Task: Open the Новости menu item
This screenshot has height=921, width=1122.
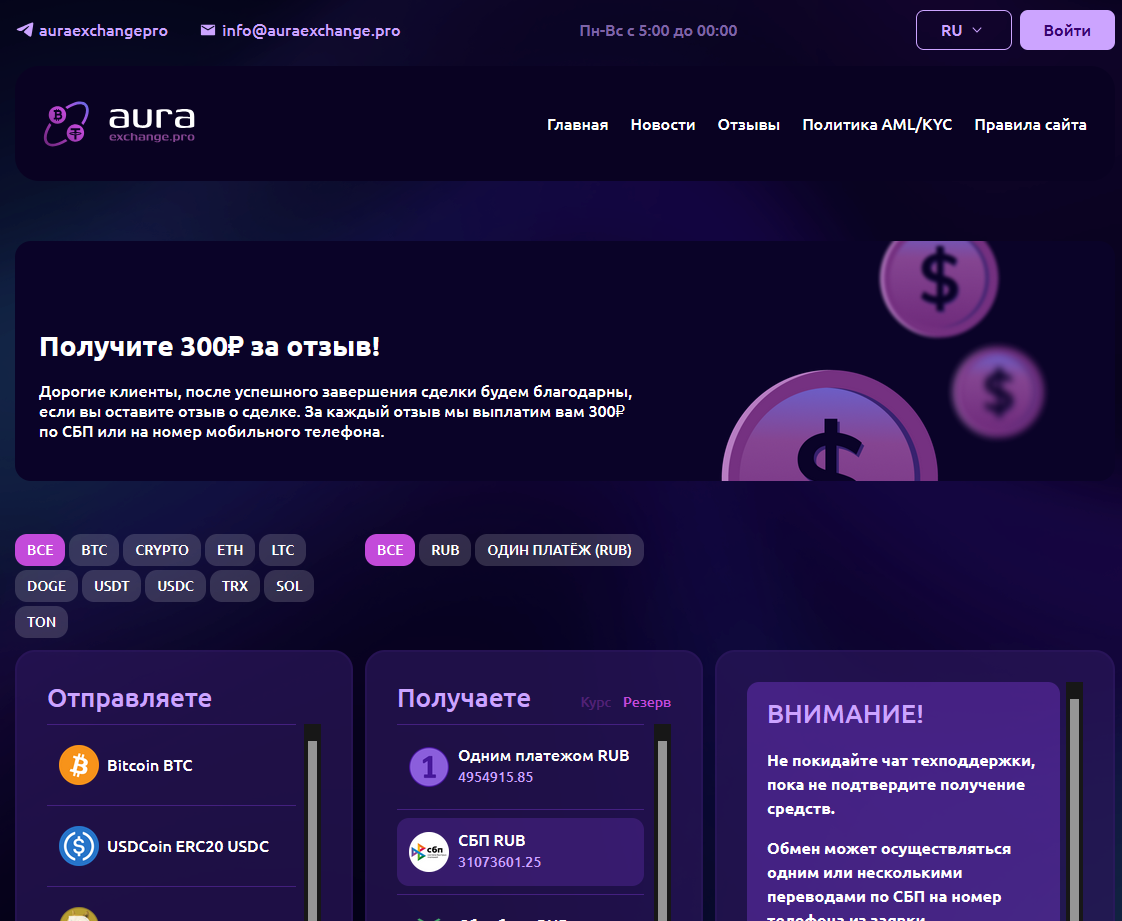Action: 662,125
